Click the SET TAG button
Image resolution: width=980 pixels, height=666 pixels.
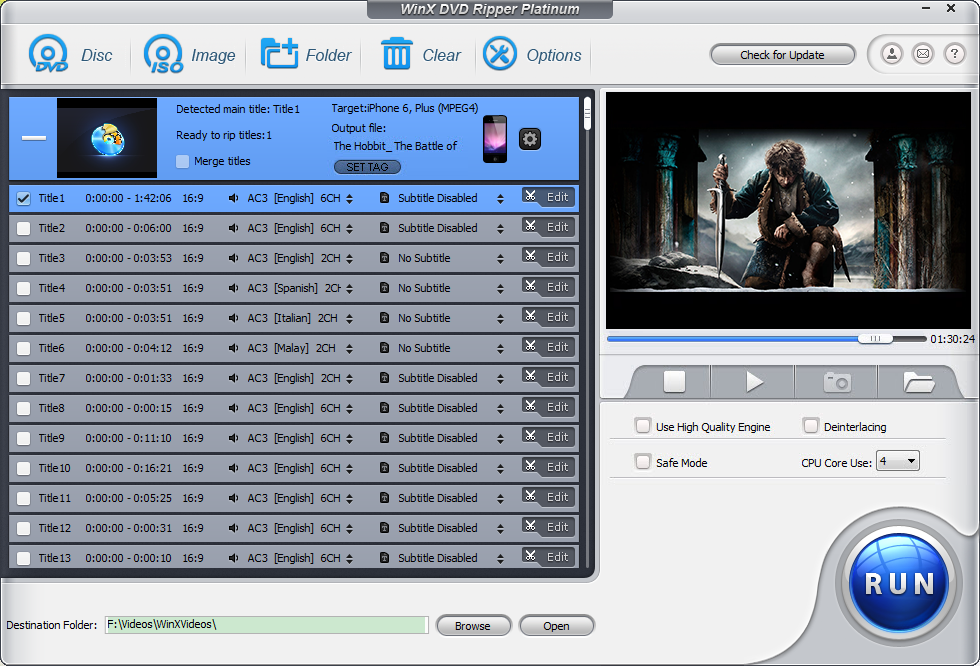pyautogui.click(x=367, y=167)
